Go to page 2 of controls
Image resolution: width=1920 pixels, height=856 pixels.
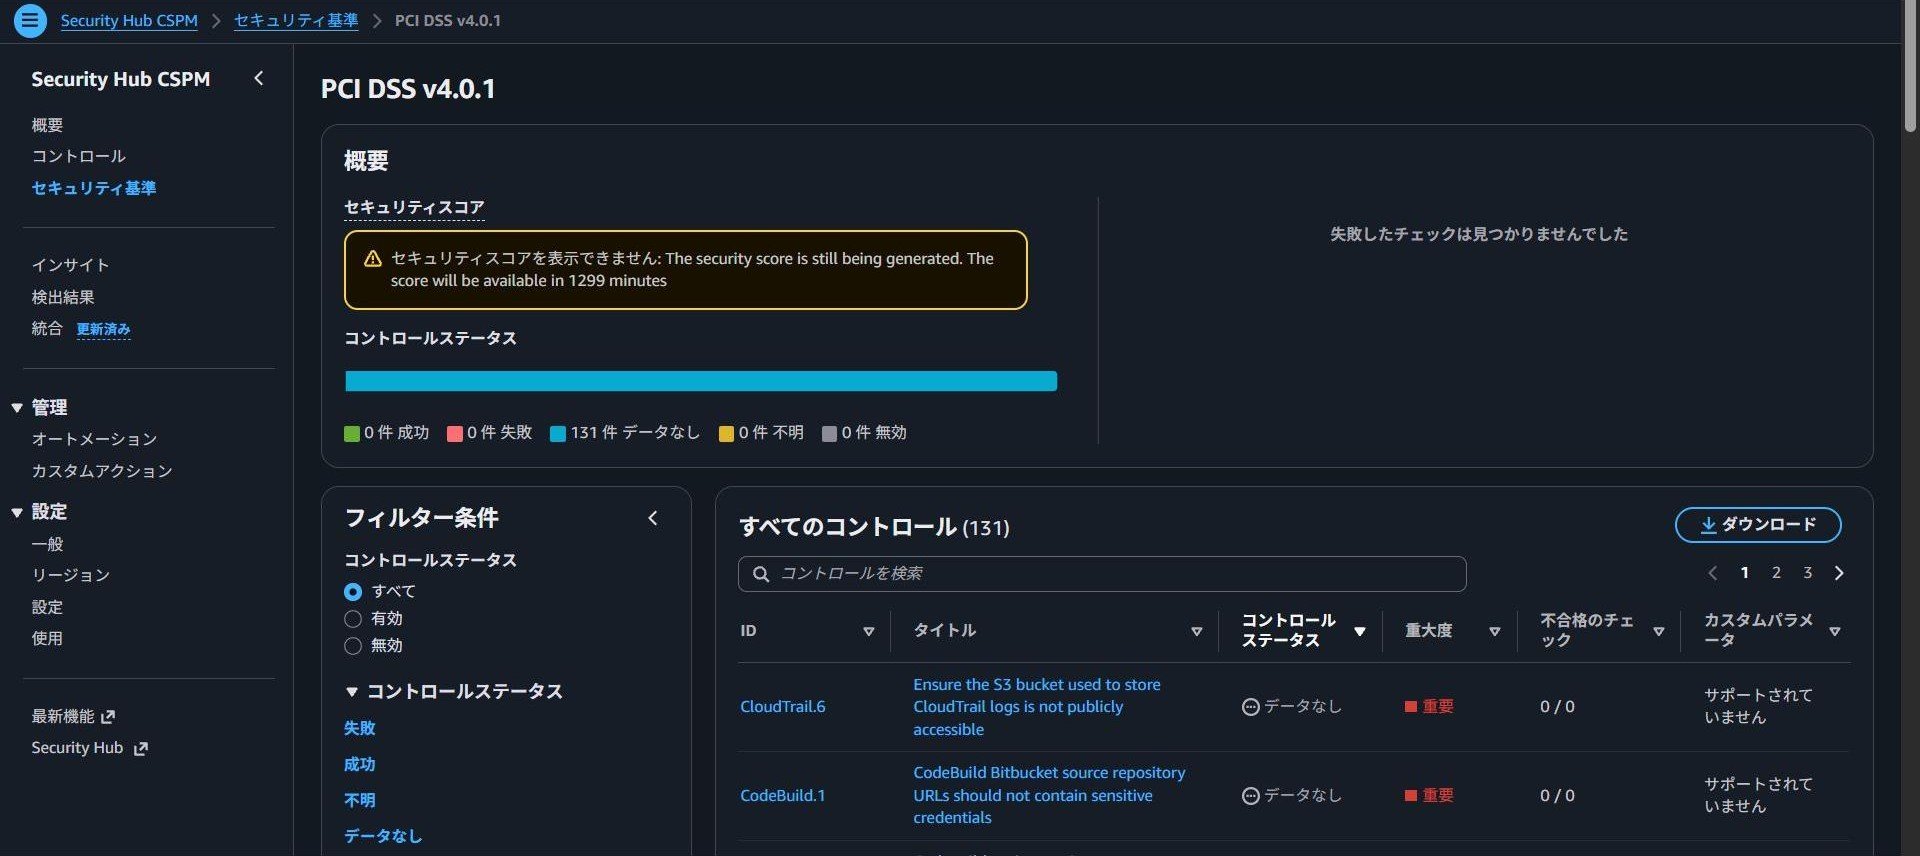(x=1776, y=573)
